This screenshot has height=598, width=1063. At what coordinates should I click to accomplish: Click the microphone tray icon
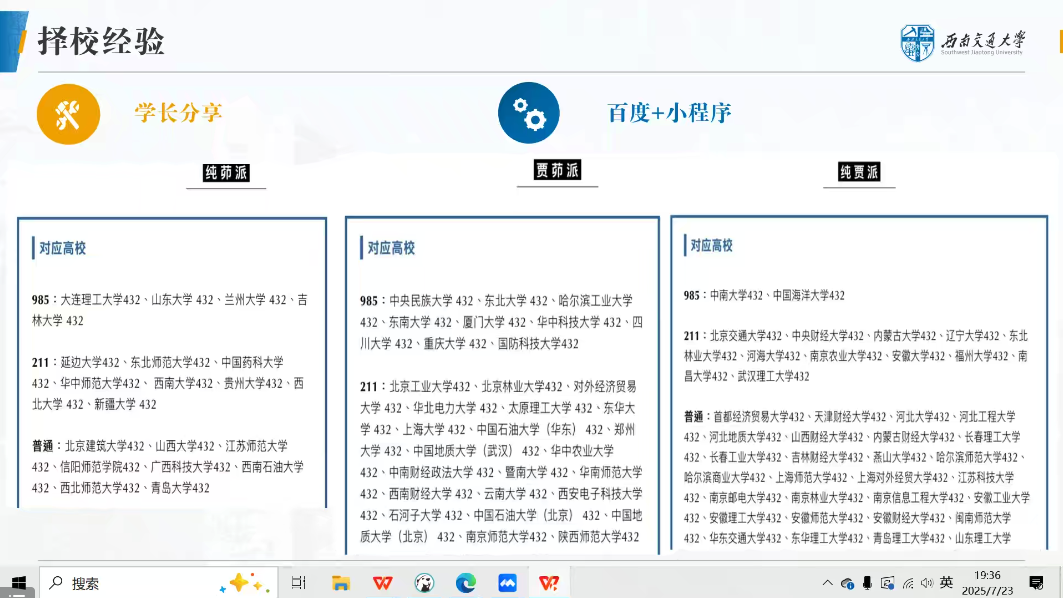(x=867, y=583)
